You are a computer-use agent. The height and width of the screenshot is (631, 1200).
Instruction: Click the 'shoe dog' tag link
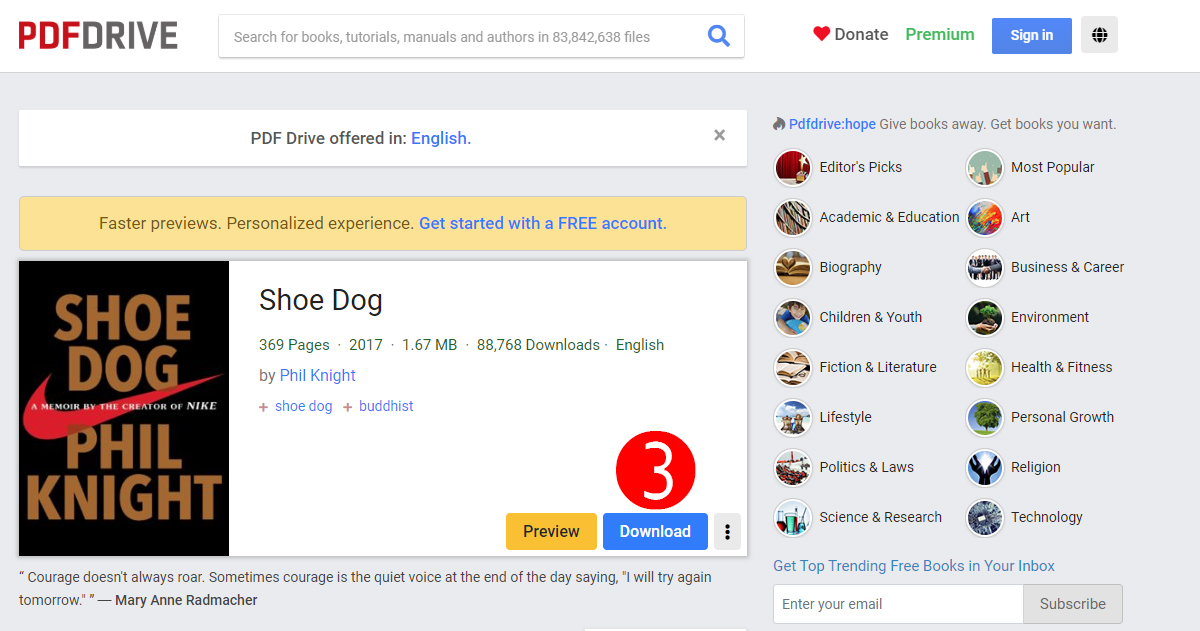coord(304,406)
